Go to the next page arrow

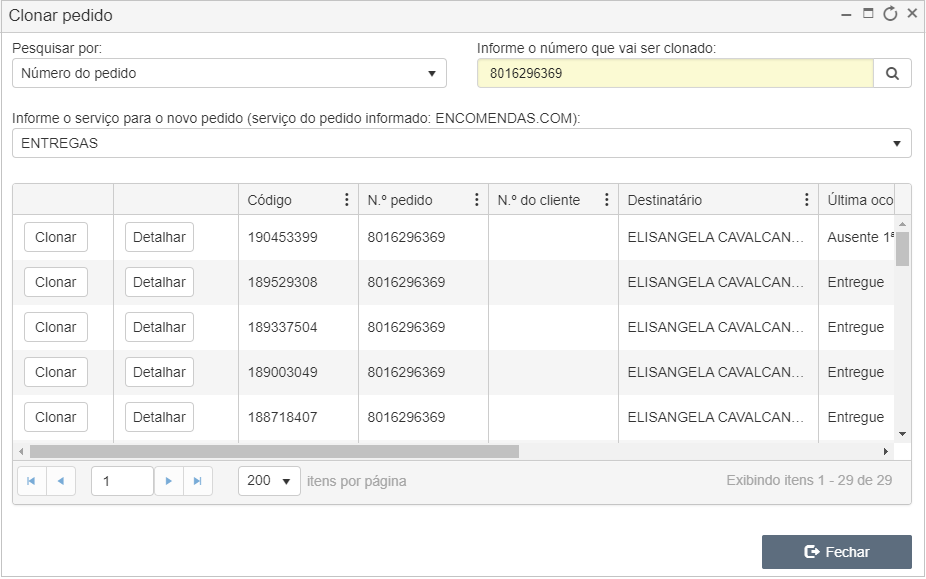point(169,481)
